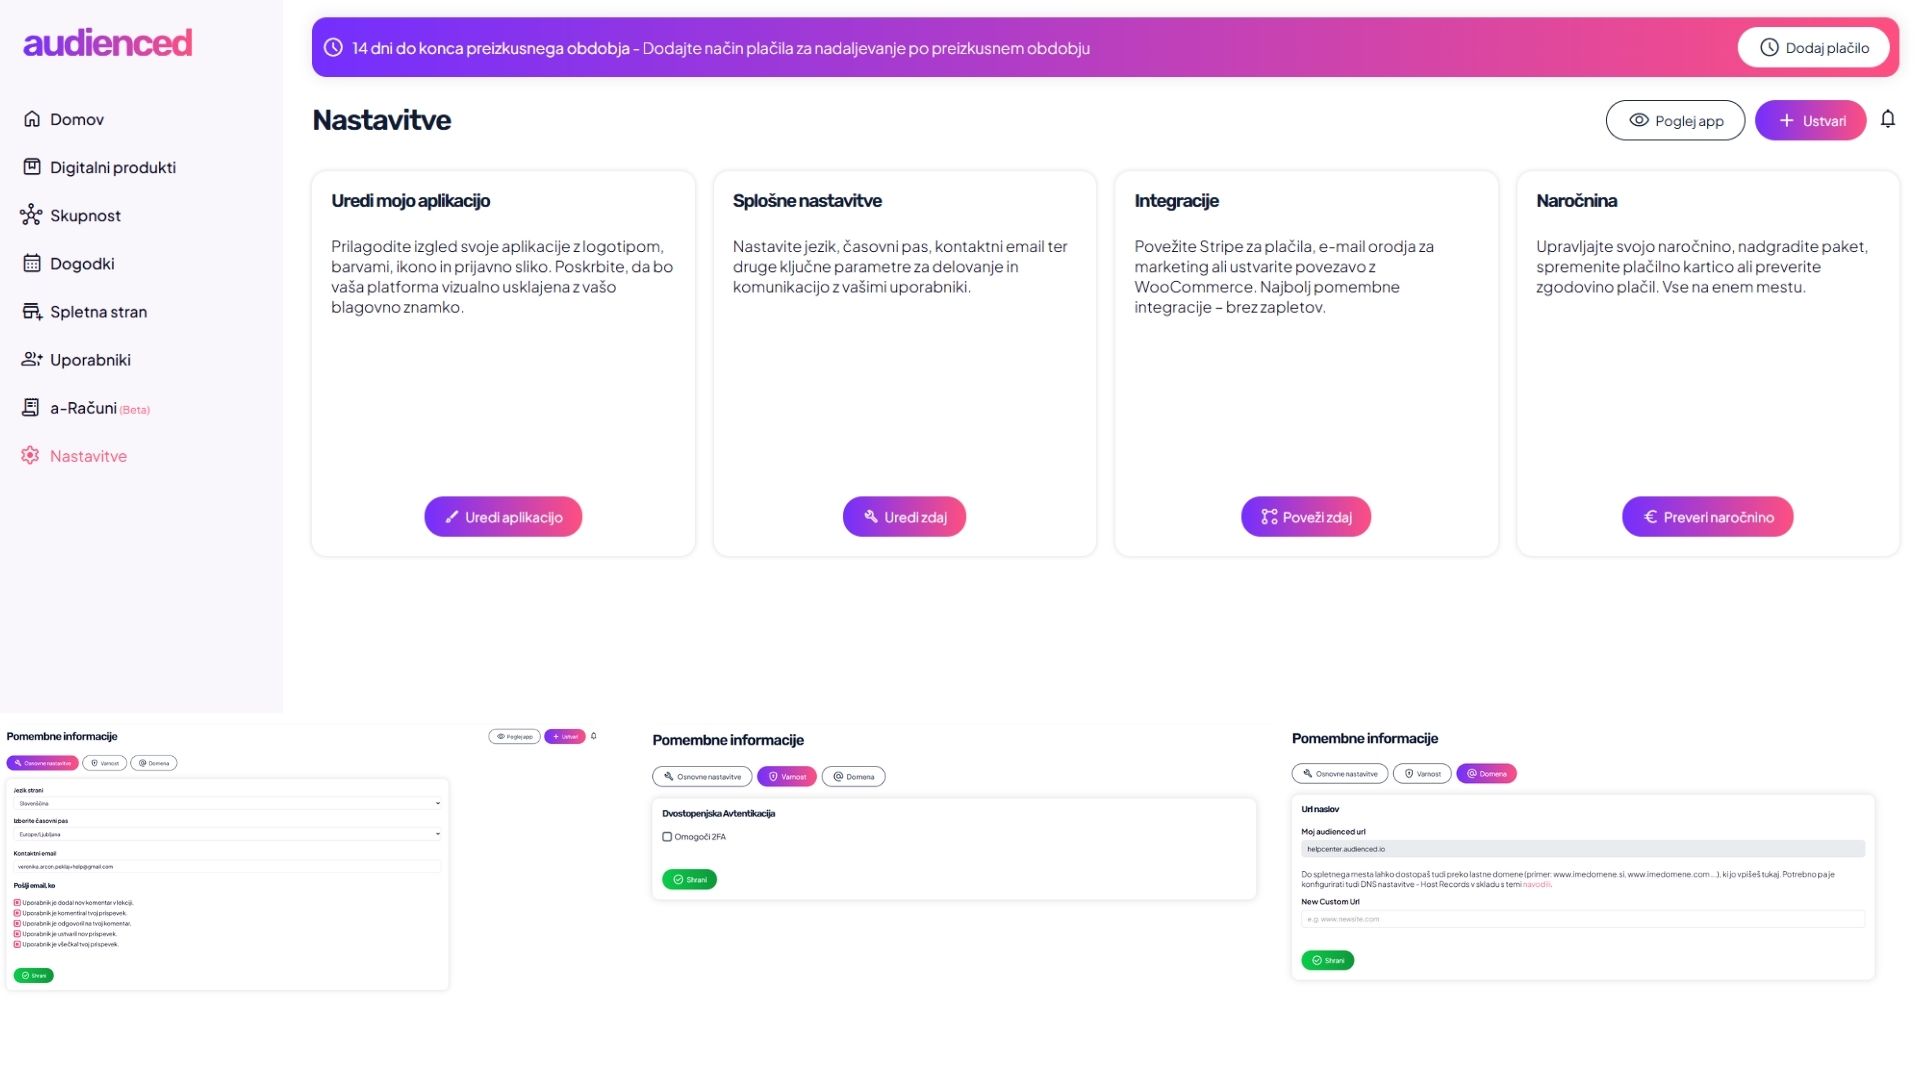Open Uporabniki using its people icon
The height and width of the screenshot is (1080, 1920).
click(32, 359)
